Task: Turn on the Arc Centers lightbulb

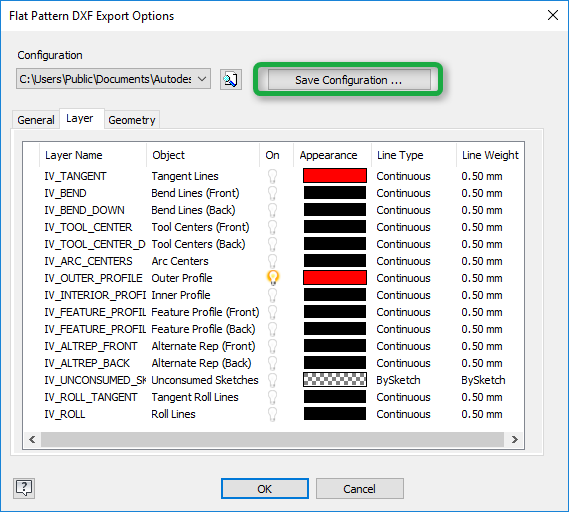Action: [273, 261]
